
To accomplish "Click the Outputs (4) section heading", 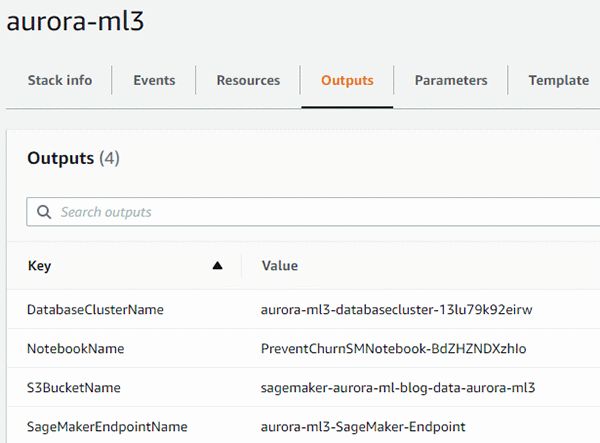I will click(x=73, y=158).
